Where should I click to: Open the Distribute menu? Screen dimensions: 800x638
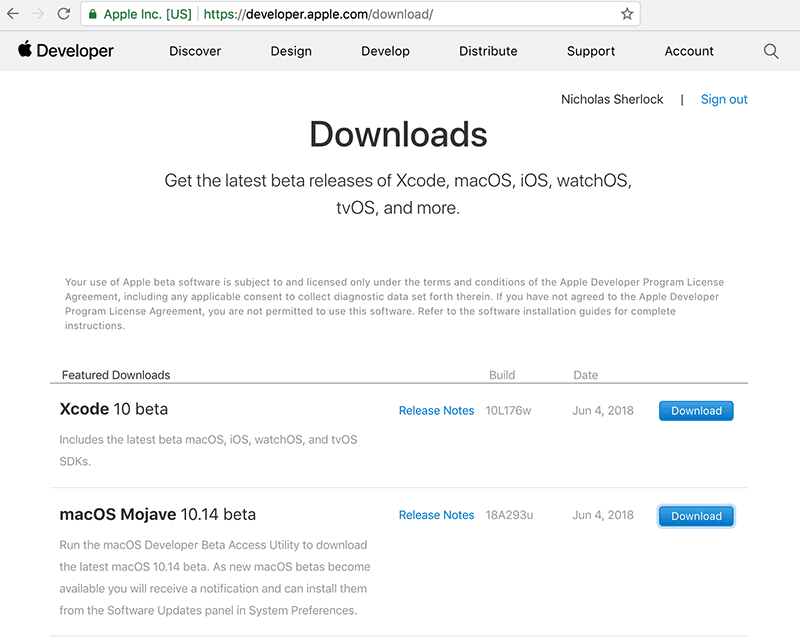488,51
